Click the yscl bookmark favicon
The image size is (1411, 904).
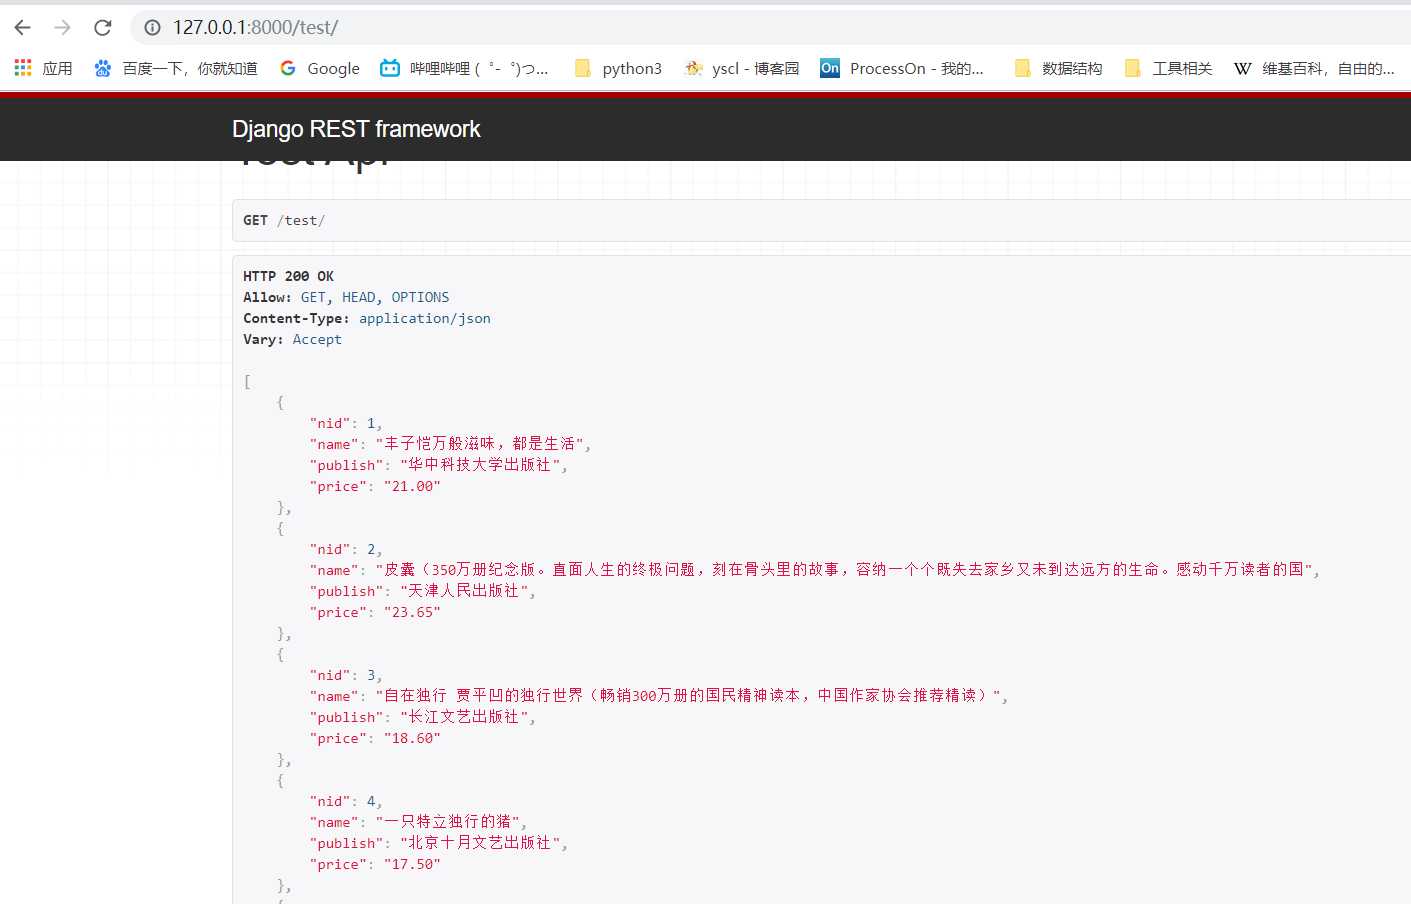tap(693, 68)
